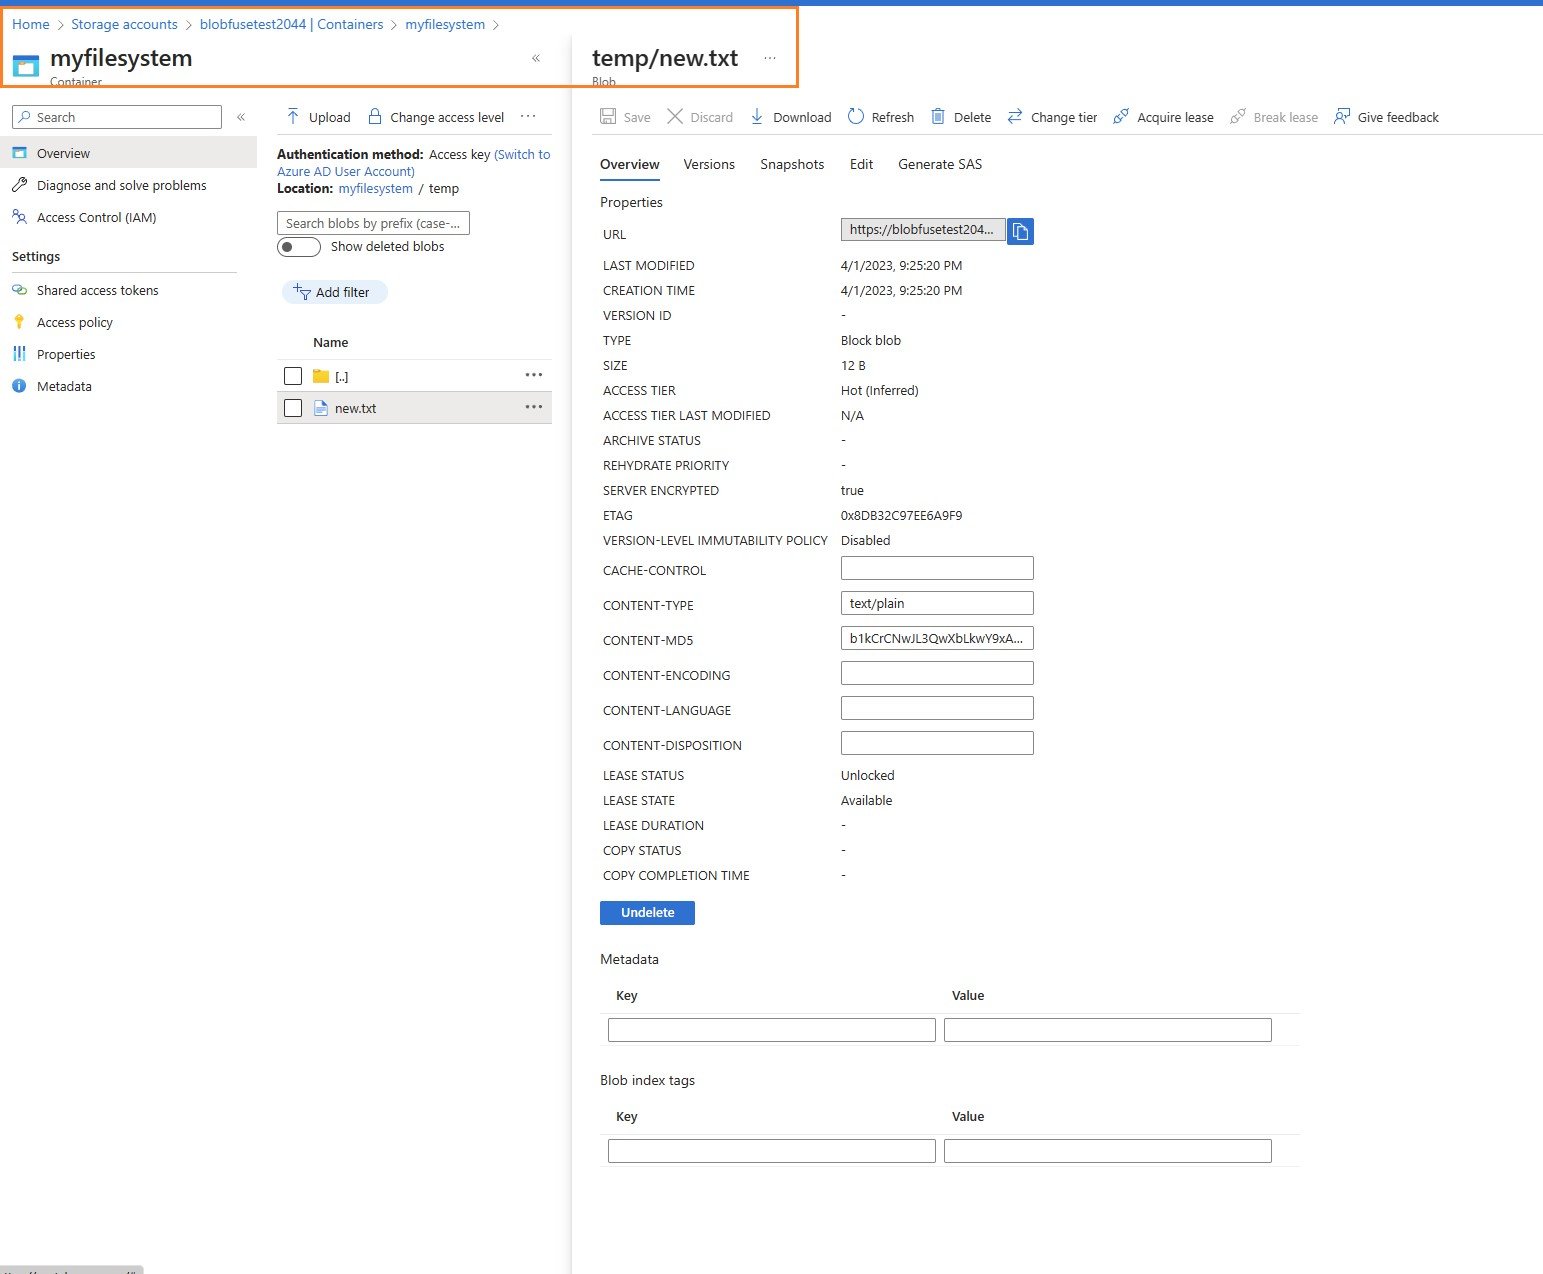1543x1274 pixels.
Task: Delete the temp/new.txt blob
Action: tap(960, 117)
